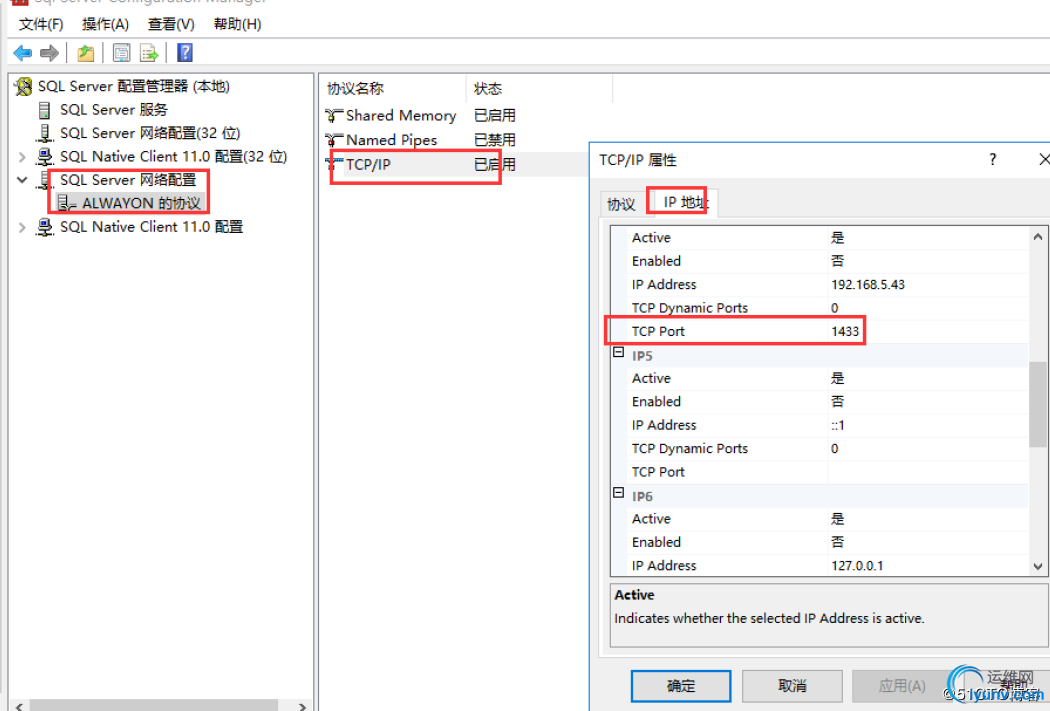1050x711 pixels.
Task: Click the property list scroll-down arrow
Action: 1037,566
